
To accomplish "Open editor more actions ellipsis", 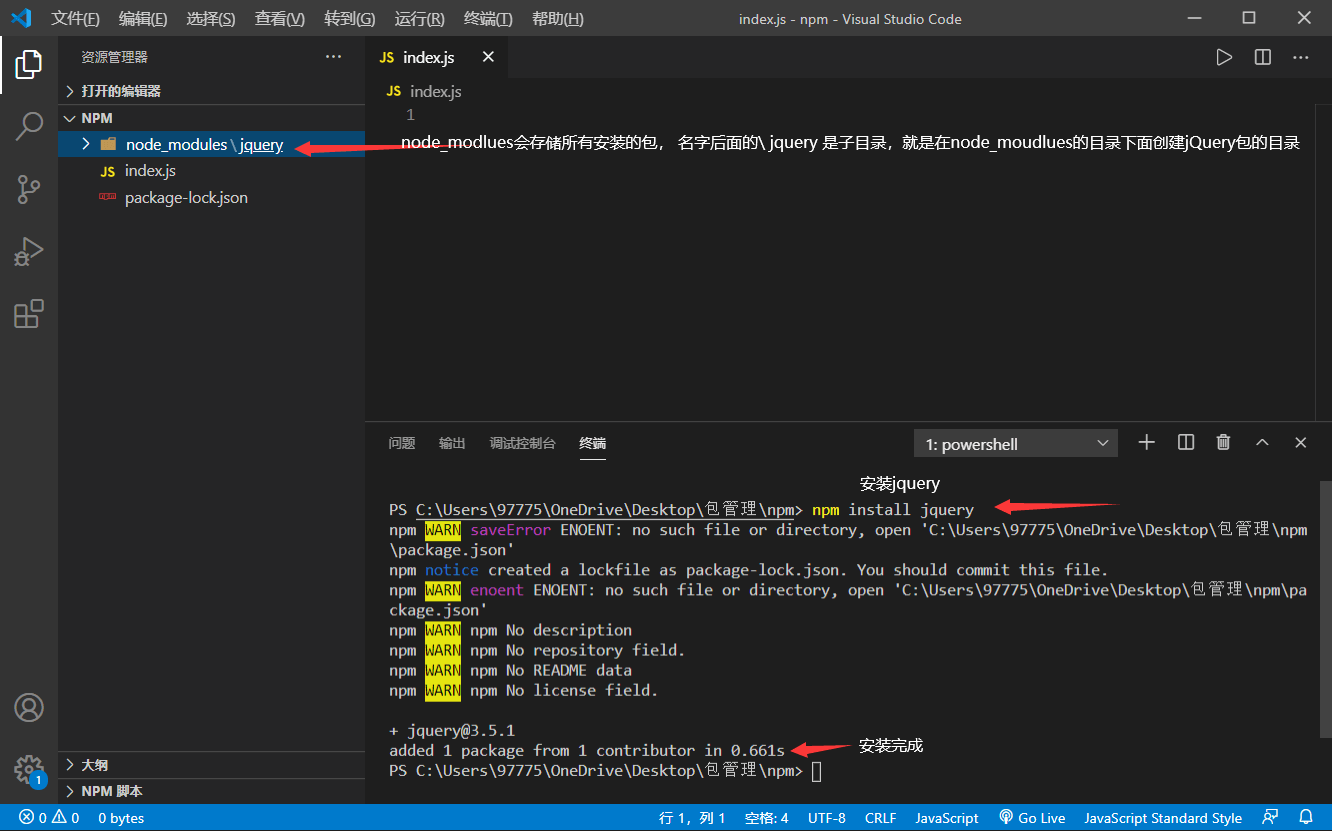I will click(x=1301, y=57).
